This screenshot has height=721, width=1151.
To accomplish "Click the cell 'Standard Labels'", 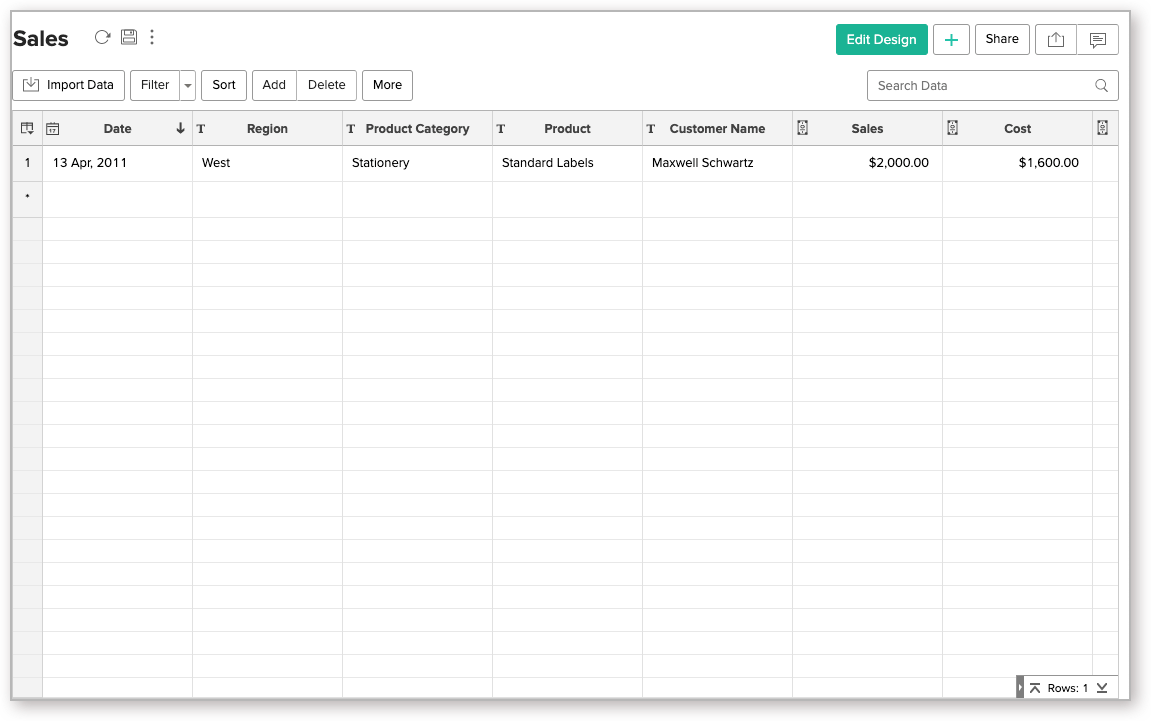I will (567, 163).
